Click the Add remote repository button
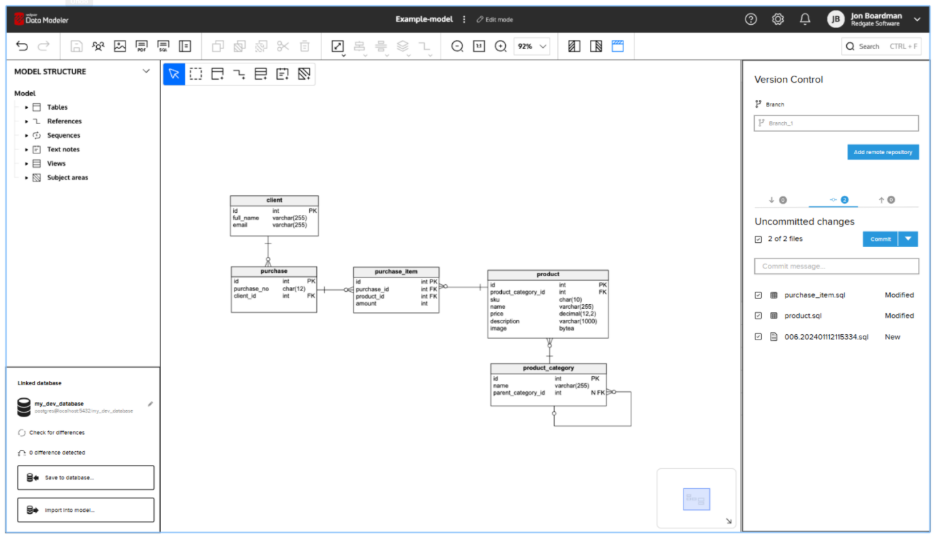Screen dimensions: 936x538 (x=882, y=152)
